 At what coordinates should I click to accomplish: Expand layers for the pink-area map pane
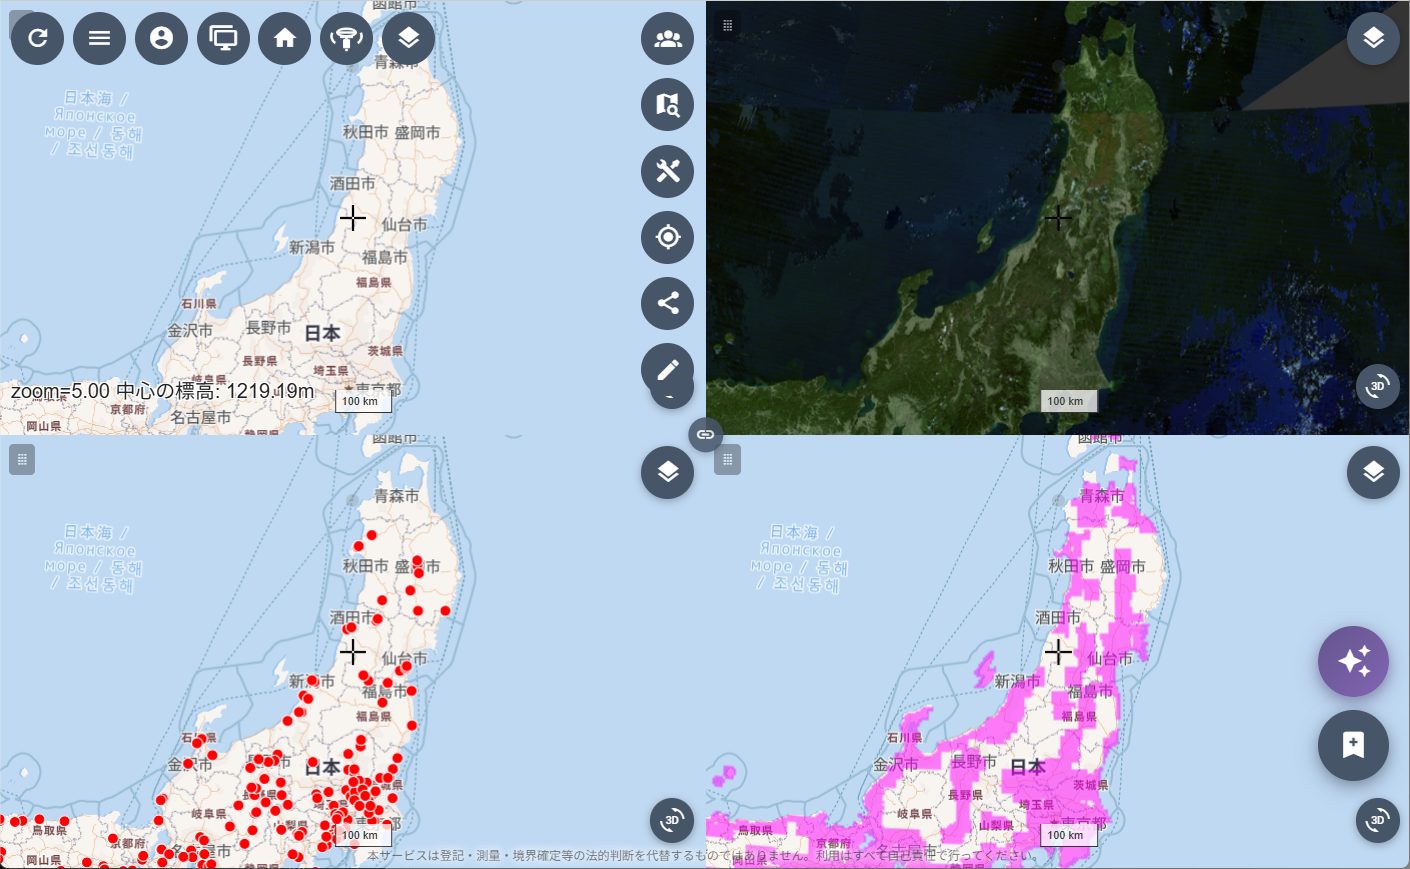[x=1373, y=472]
